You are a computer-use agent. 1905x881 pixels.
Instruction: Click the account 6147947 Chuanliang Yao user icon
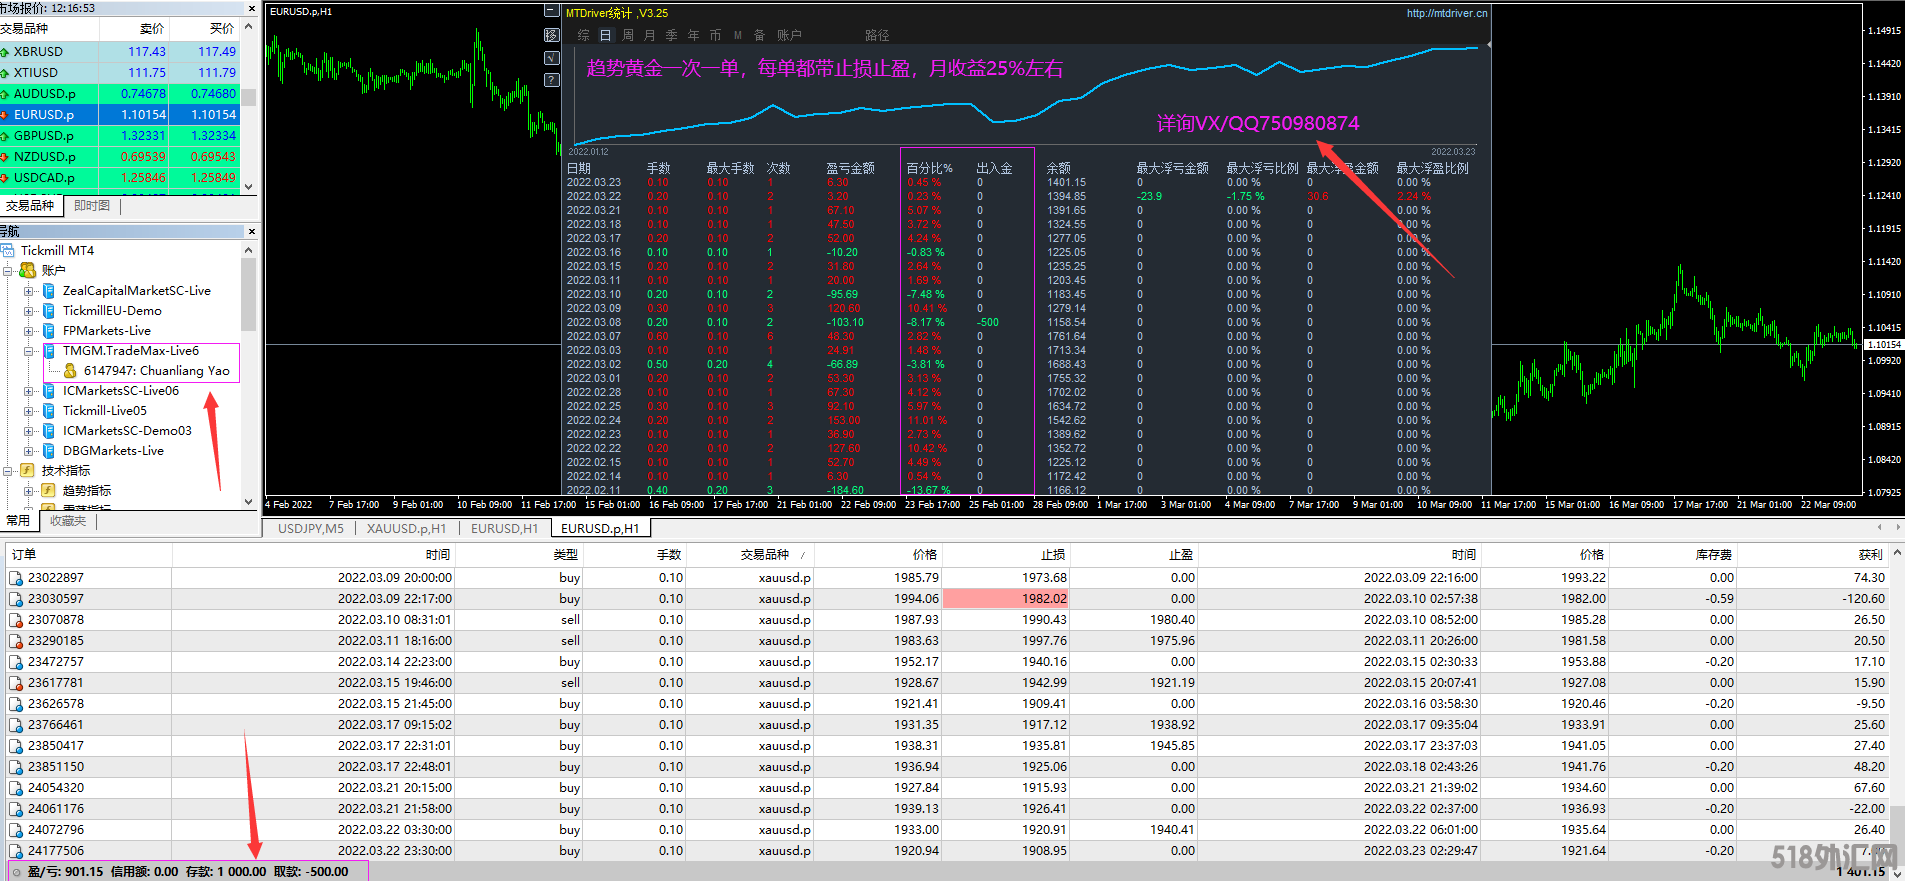pos(70,371)
